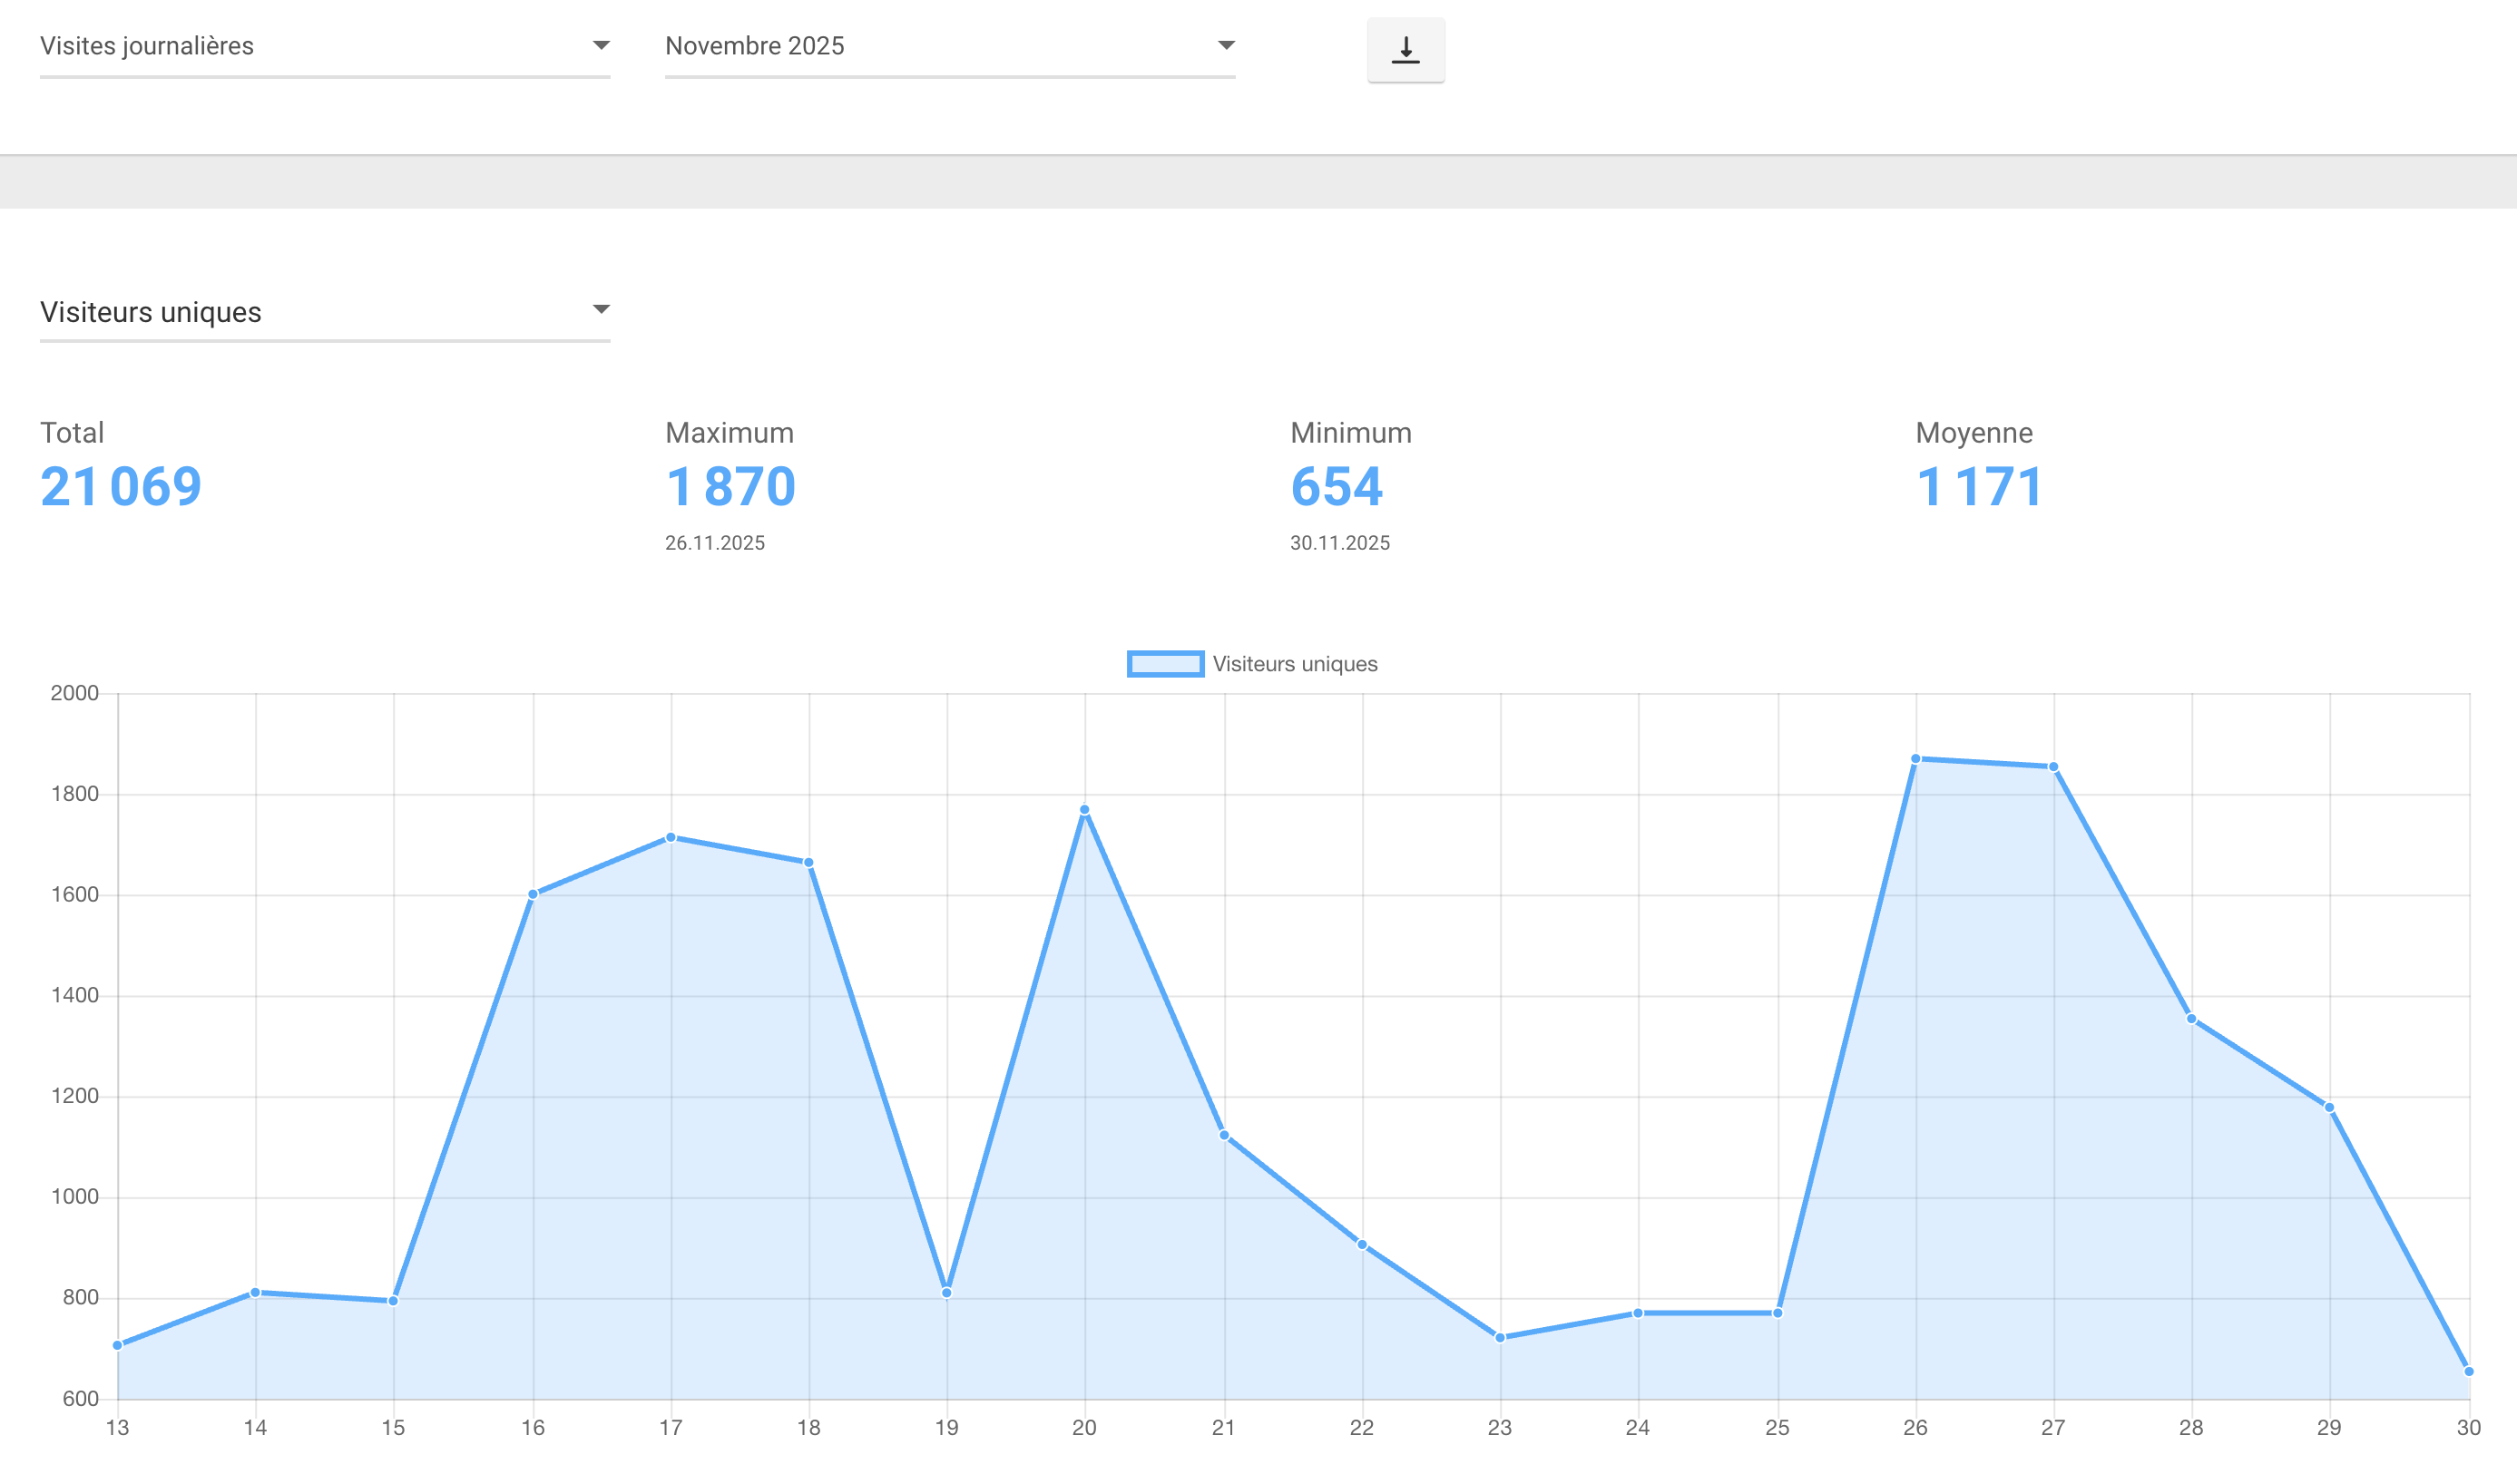This screenshot has width=2517, height=1484.
Task: Click the Minimum date 30.11.2025
Action: pos(1339,543)
